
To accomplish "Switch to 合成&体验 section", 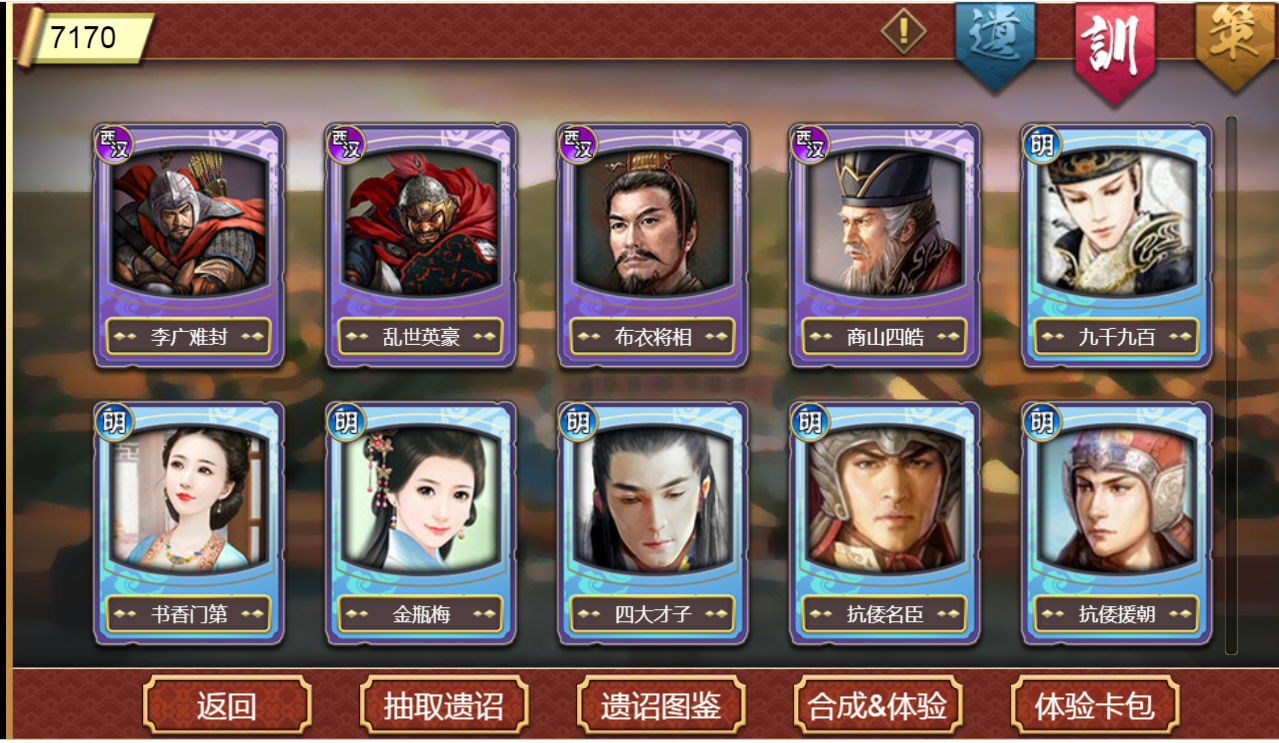I will click(878, 706).
